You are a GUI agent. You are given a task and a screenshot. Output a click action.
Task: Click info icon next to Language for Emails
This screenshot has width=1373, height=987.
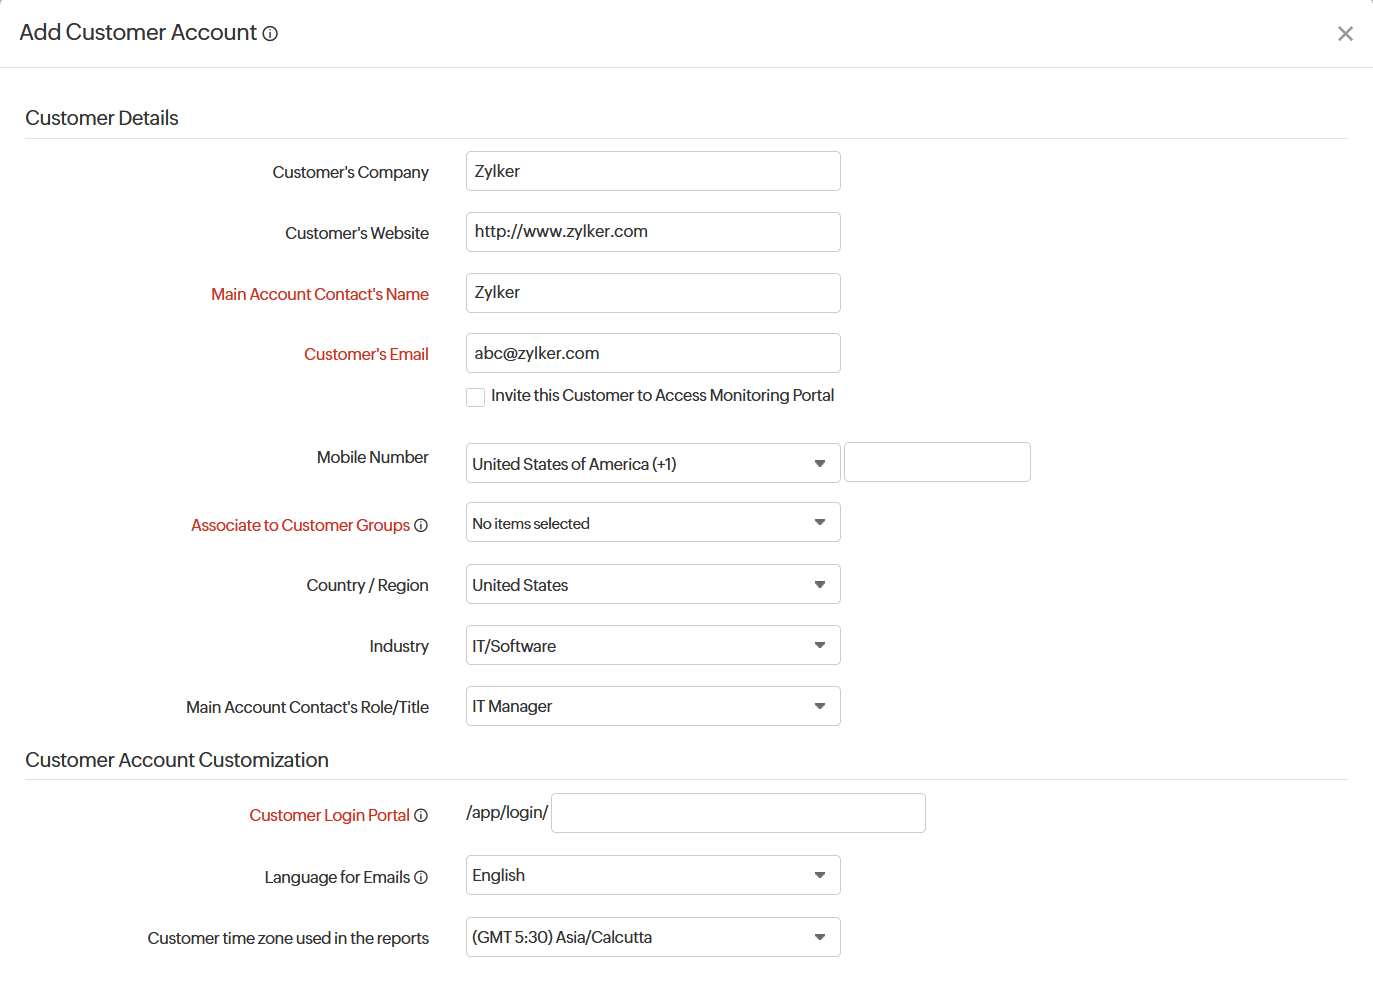(x=422, y=877)
